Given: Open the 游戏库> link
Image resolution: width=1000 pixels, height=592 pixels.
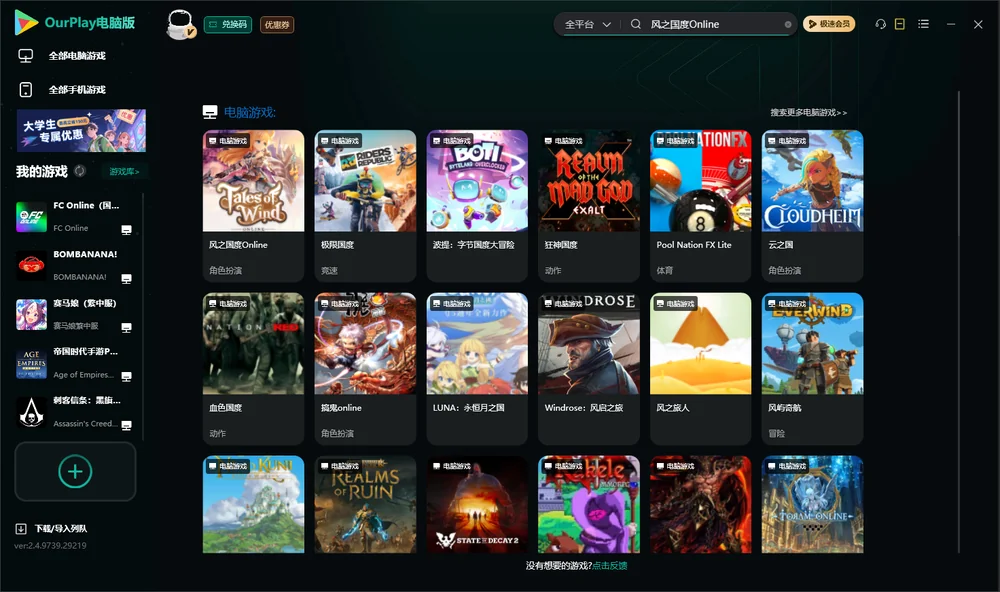Looking at the screenshot, I should pos(124,172).
